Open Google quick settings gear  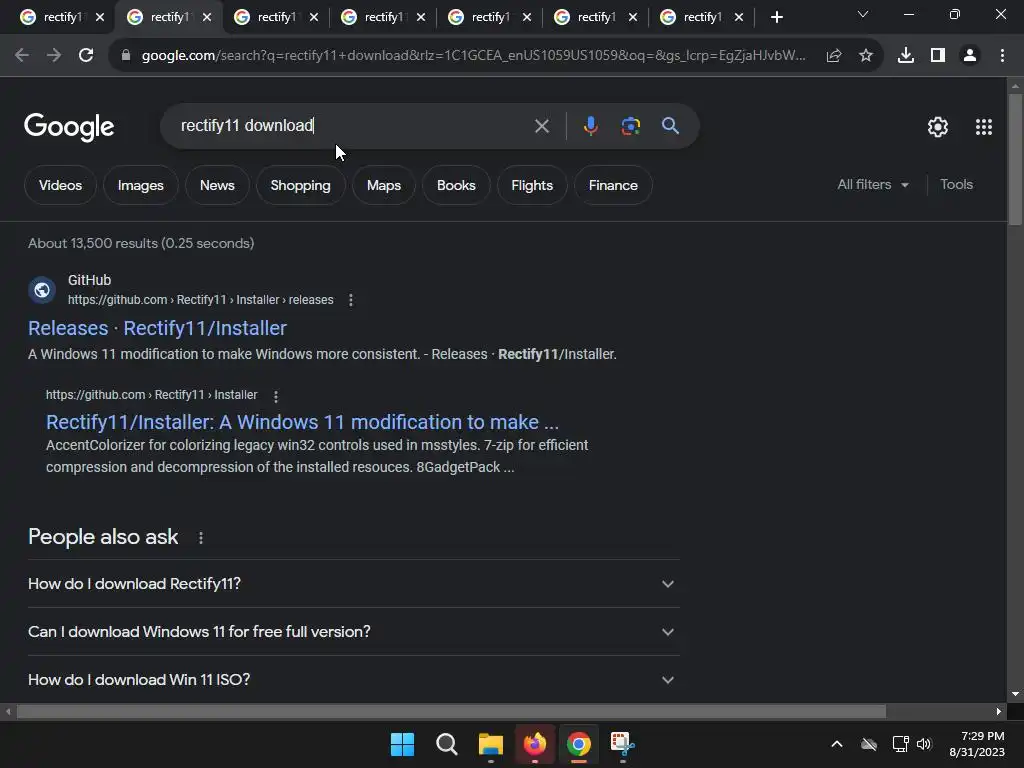(x=938, y=127)
